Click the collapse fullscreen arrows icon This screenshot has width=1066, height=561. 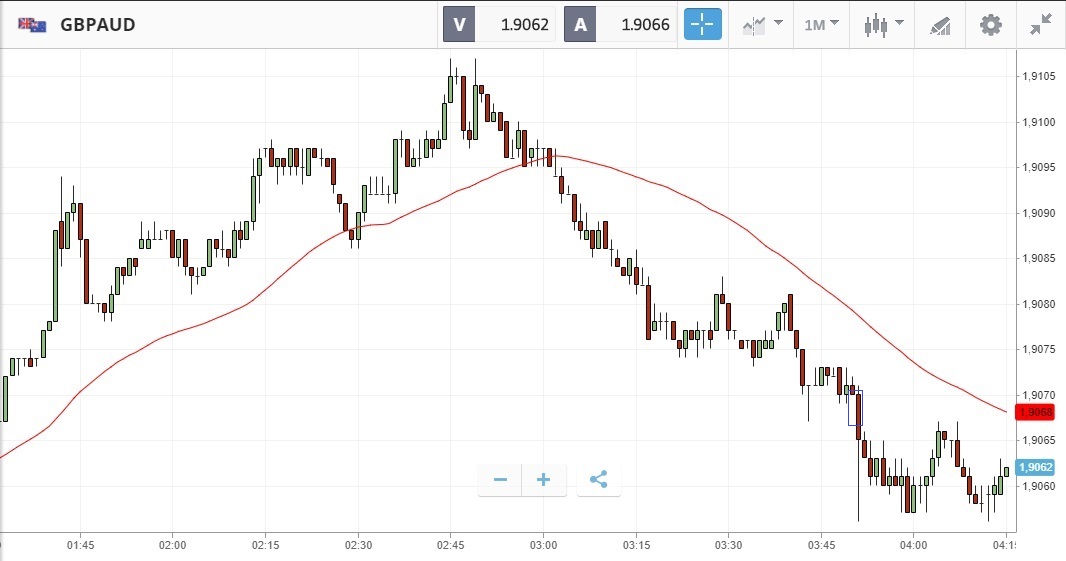(1041, 25)
